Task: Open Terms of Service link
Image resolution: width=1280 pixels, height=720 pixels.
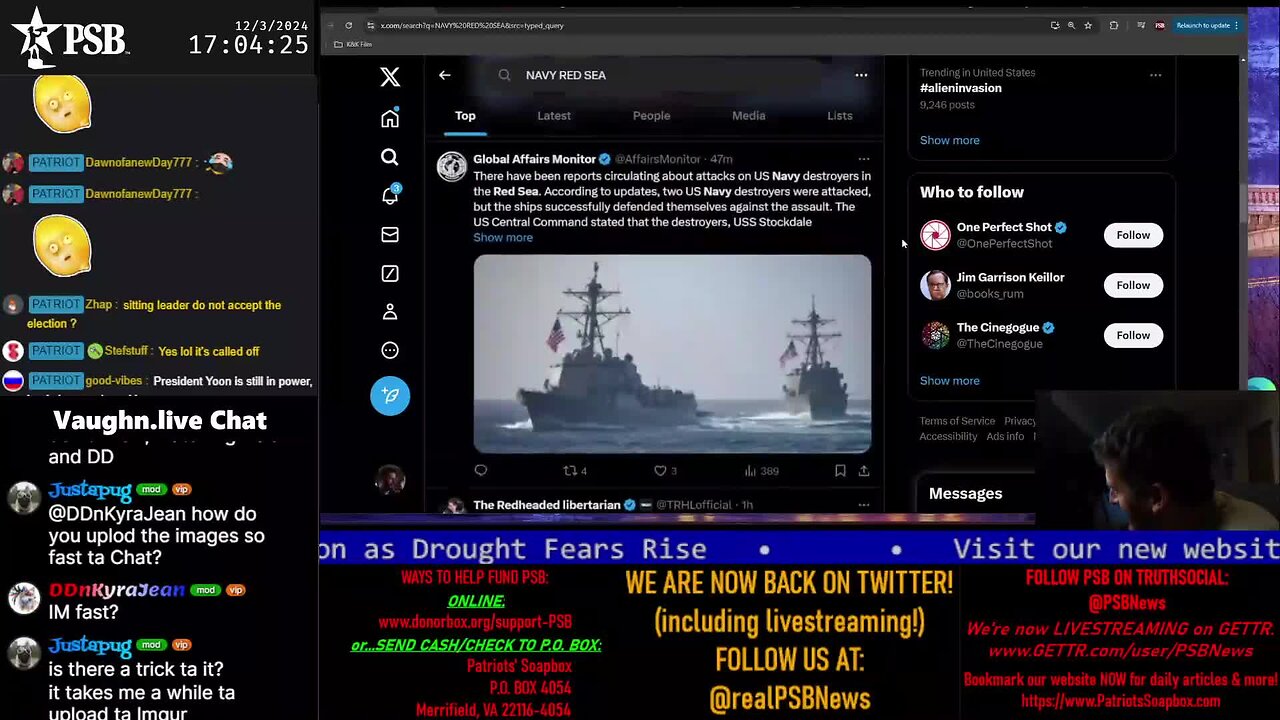Action: [957, 421]
